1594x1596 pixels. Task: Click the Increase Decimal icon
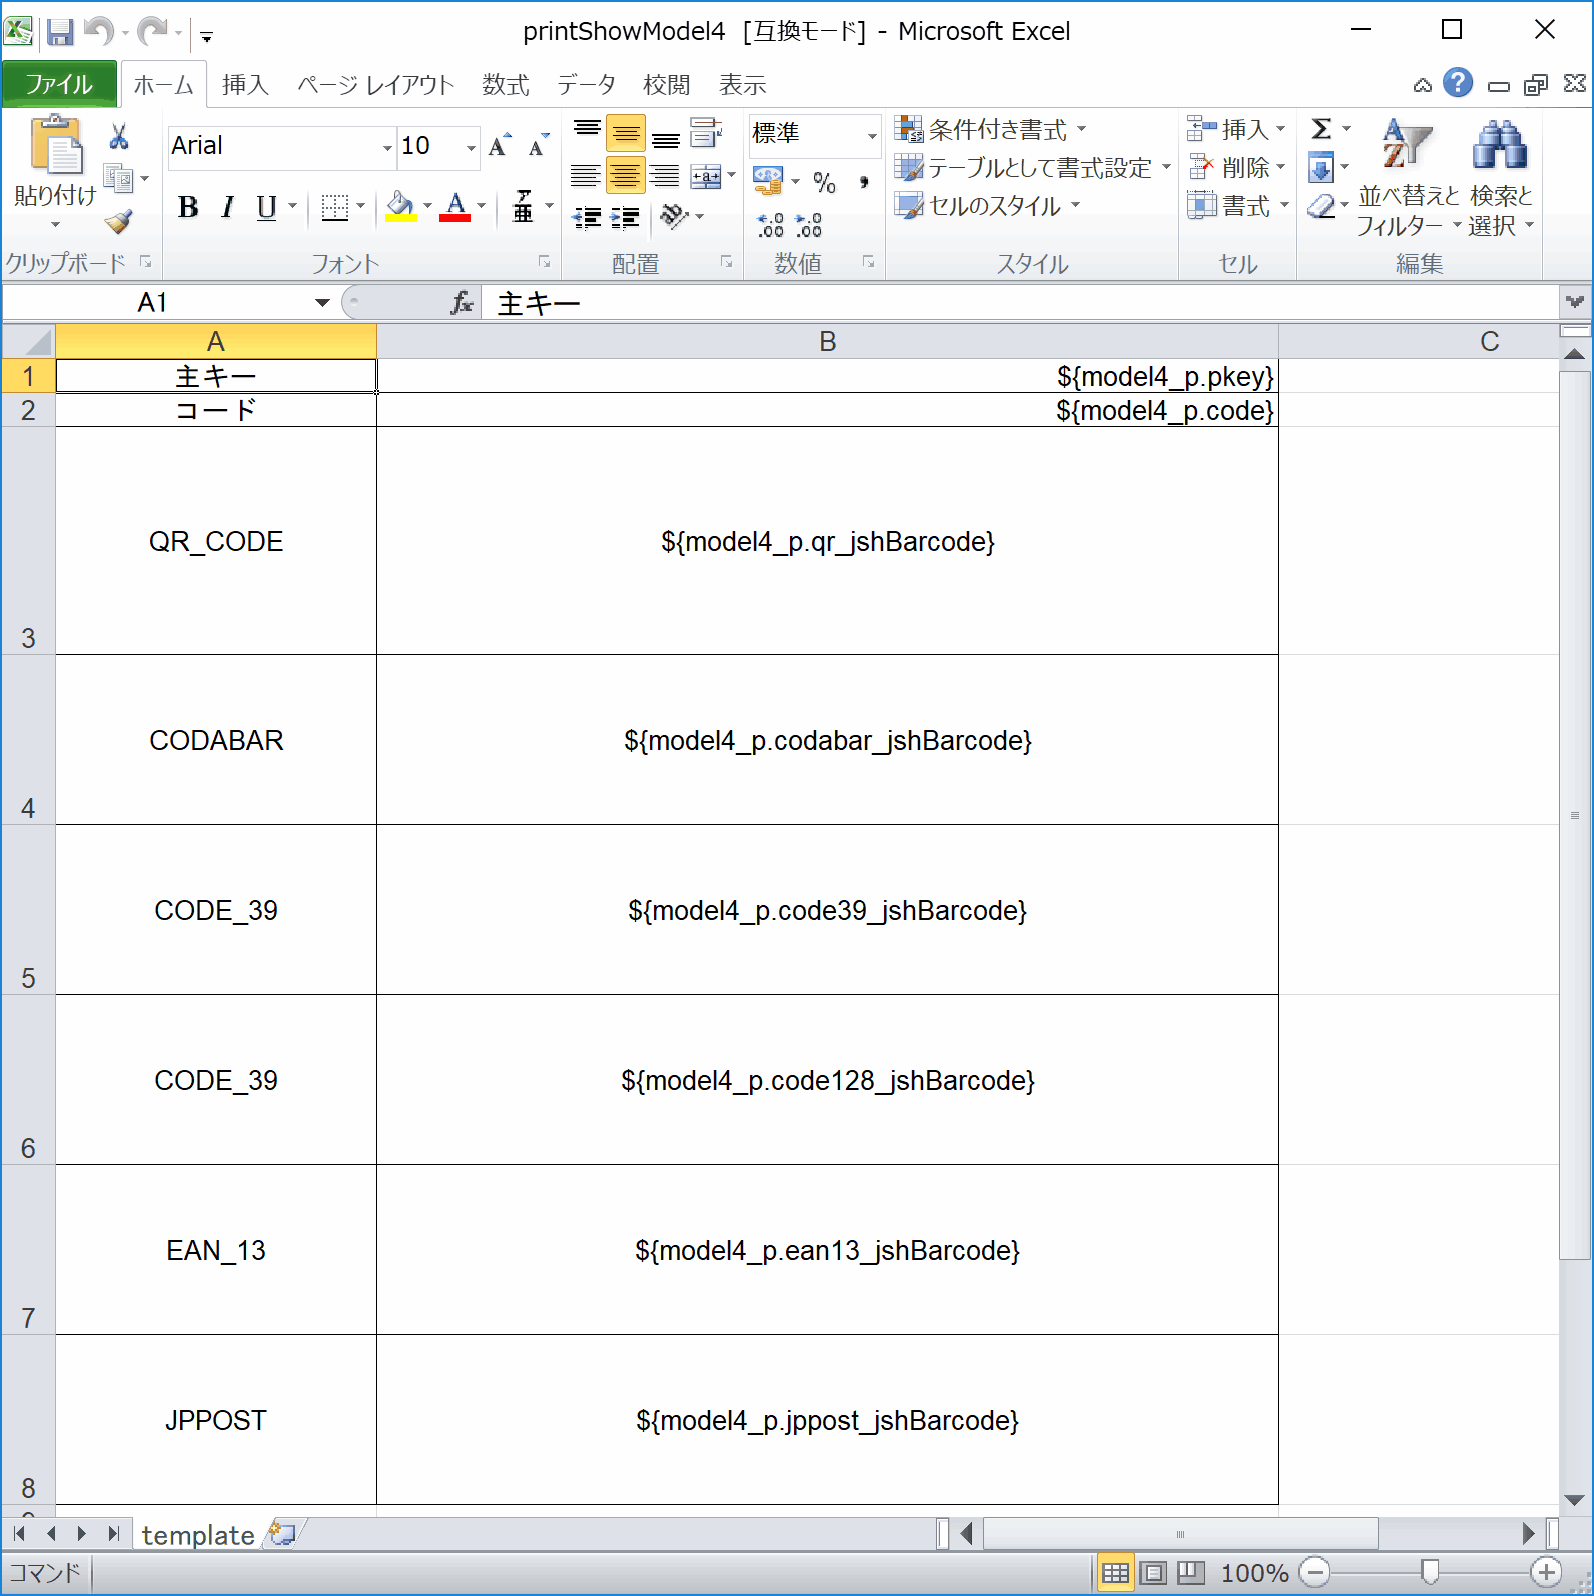770,226
